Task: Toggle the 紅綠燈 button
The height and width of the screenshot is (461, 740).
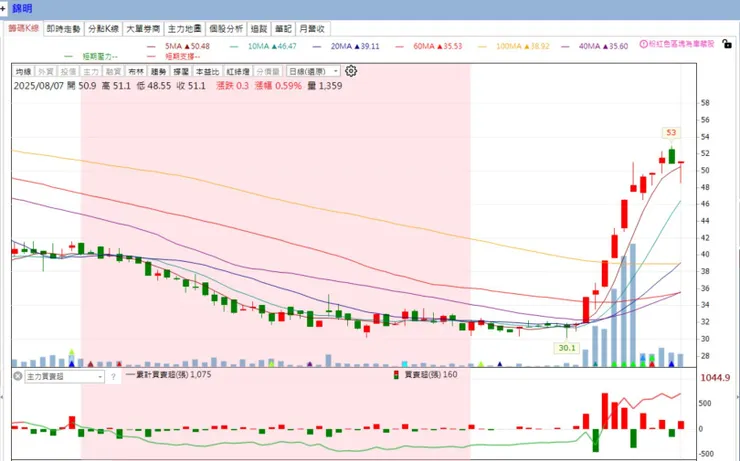Action: 237,72
